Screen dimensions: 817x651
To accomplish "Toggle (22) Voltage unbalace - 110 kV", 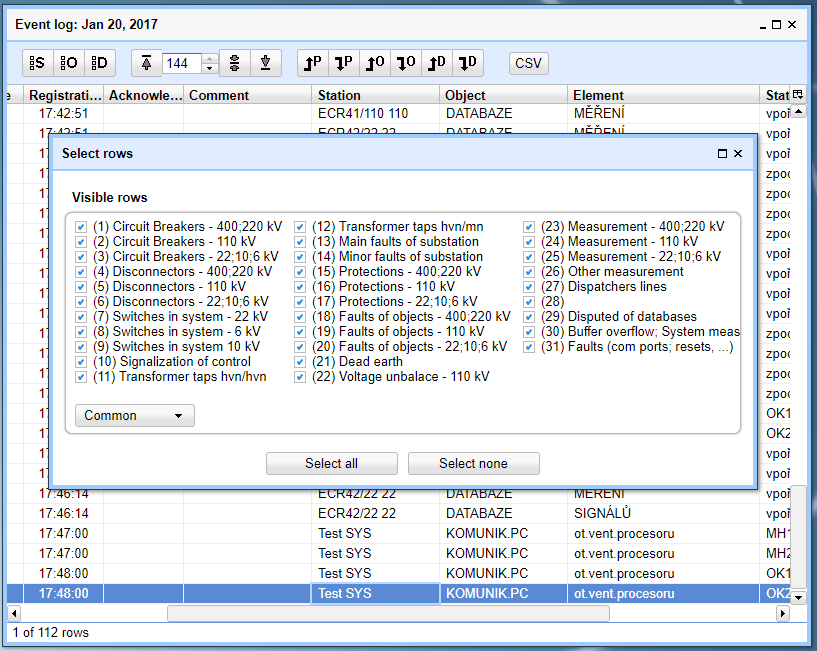I will point(300,377).
